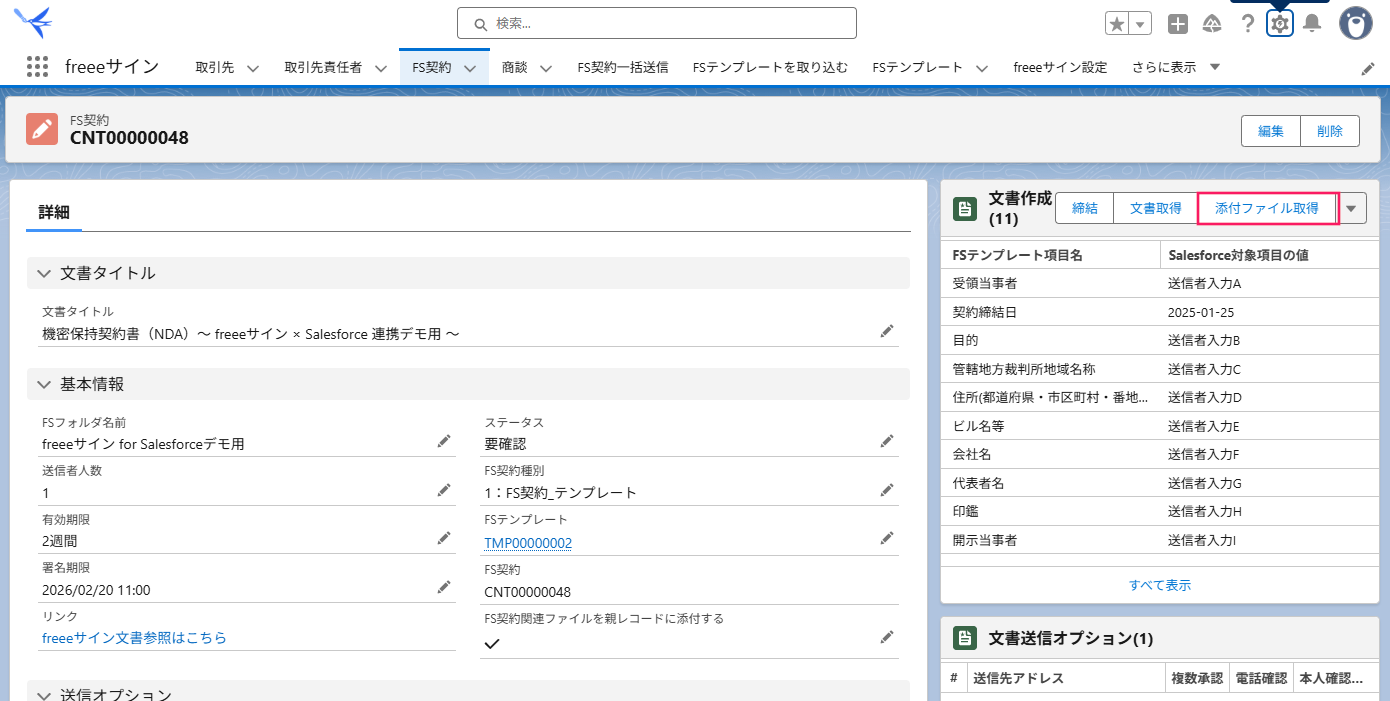The width and height of the screenshot is (1390, 701).
Task: Open 商談 tab dropdown chevron
Action: tap(546, 68)
